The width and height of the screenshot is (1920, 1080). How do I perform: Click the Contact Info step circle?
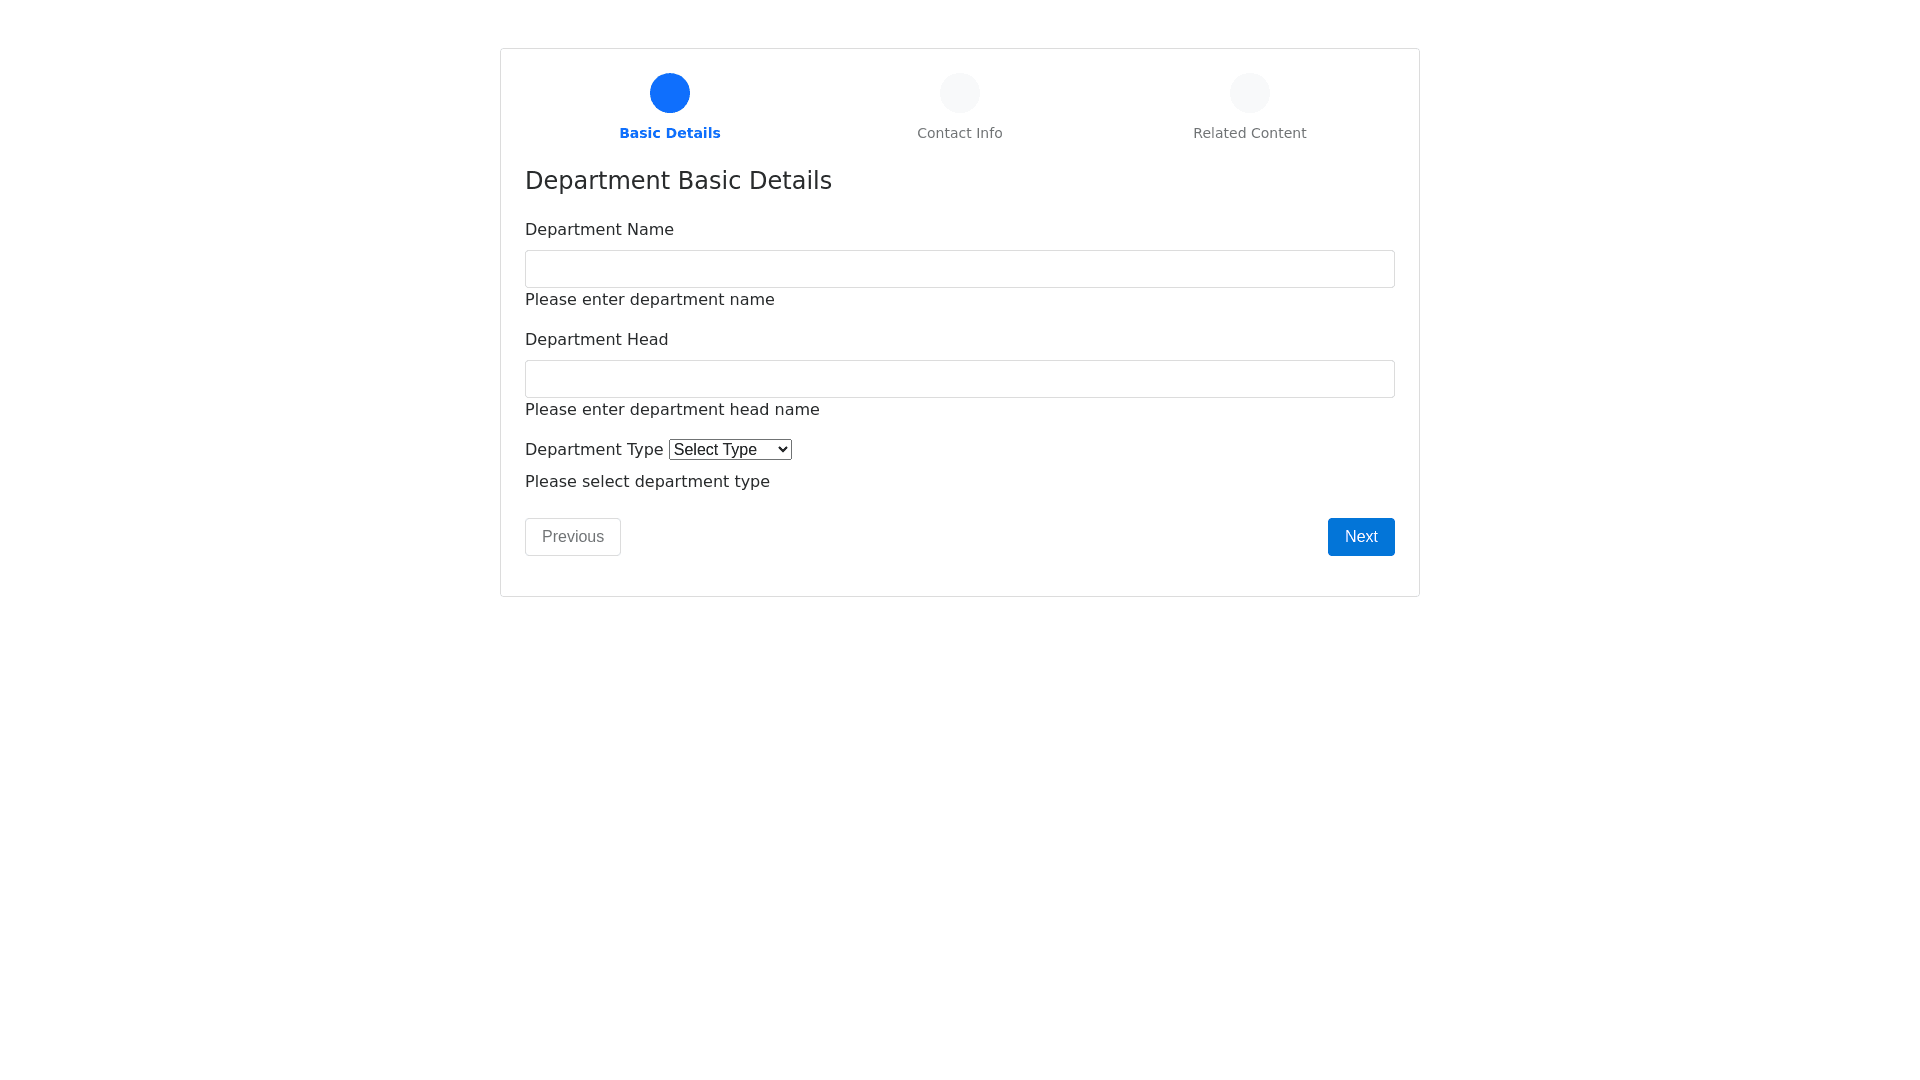point(960,93)
